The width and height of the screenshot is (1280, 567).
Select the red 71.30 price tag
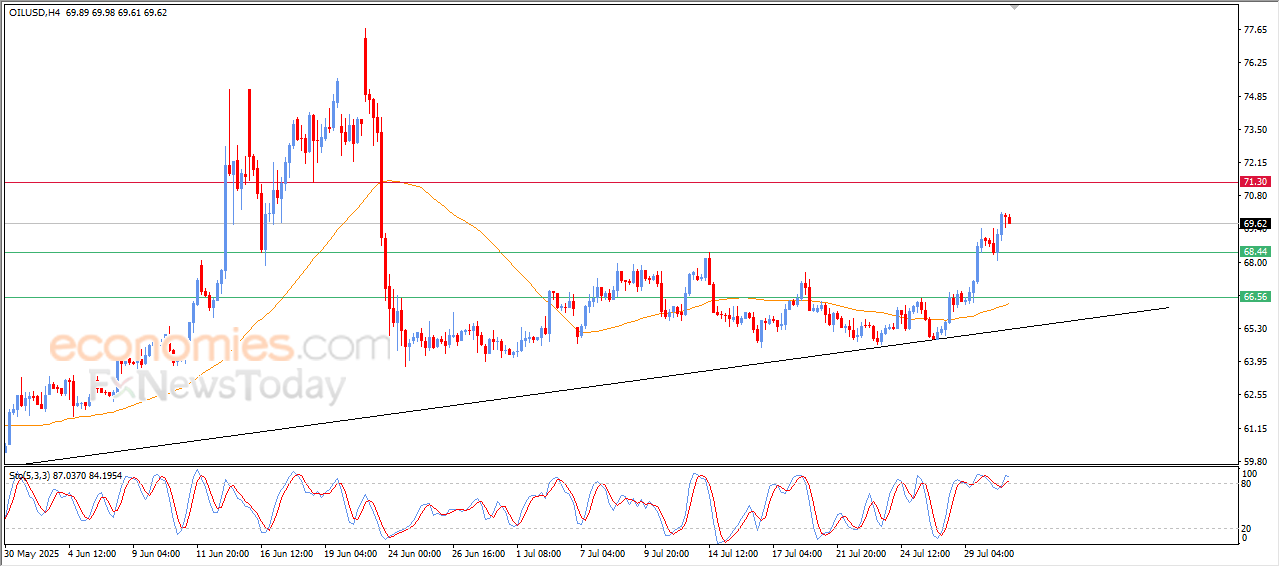[1255, 182]
